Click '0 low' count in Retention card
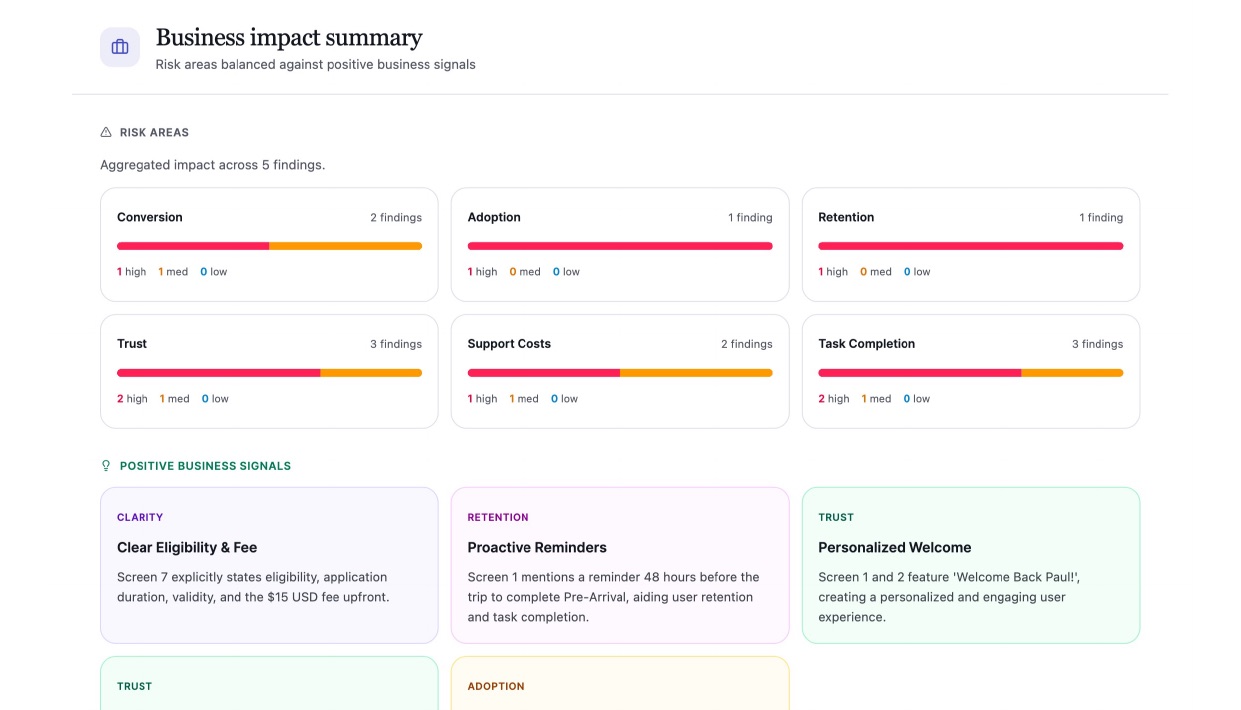 [917, 272]
